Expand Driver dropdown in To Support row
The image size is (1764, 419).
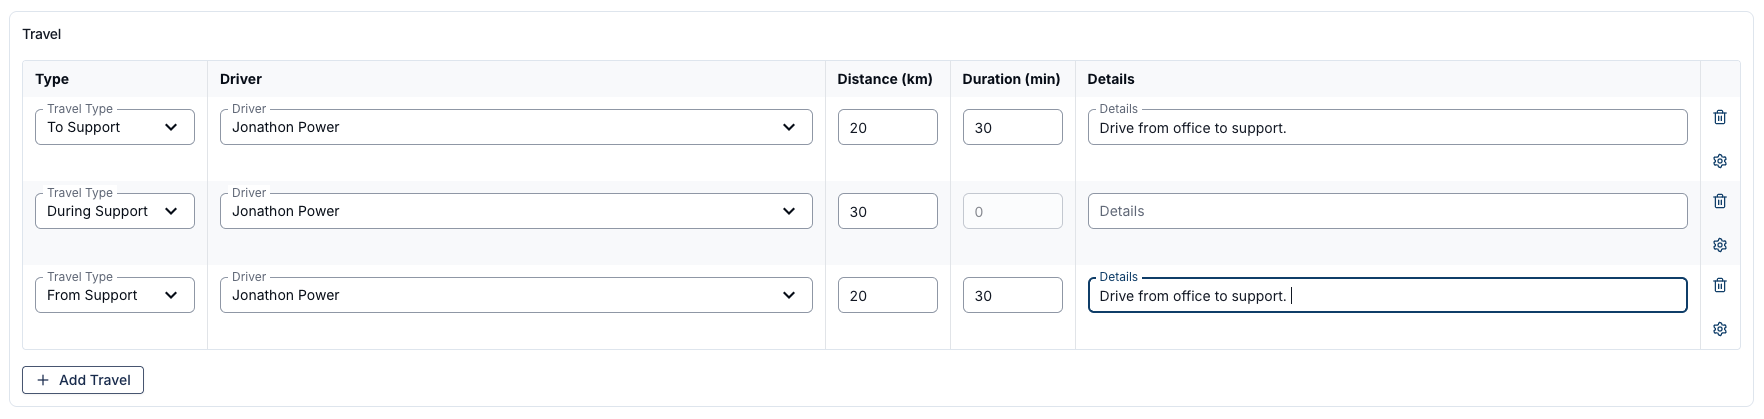tap(516, 127)
